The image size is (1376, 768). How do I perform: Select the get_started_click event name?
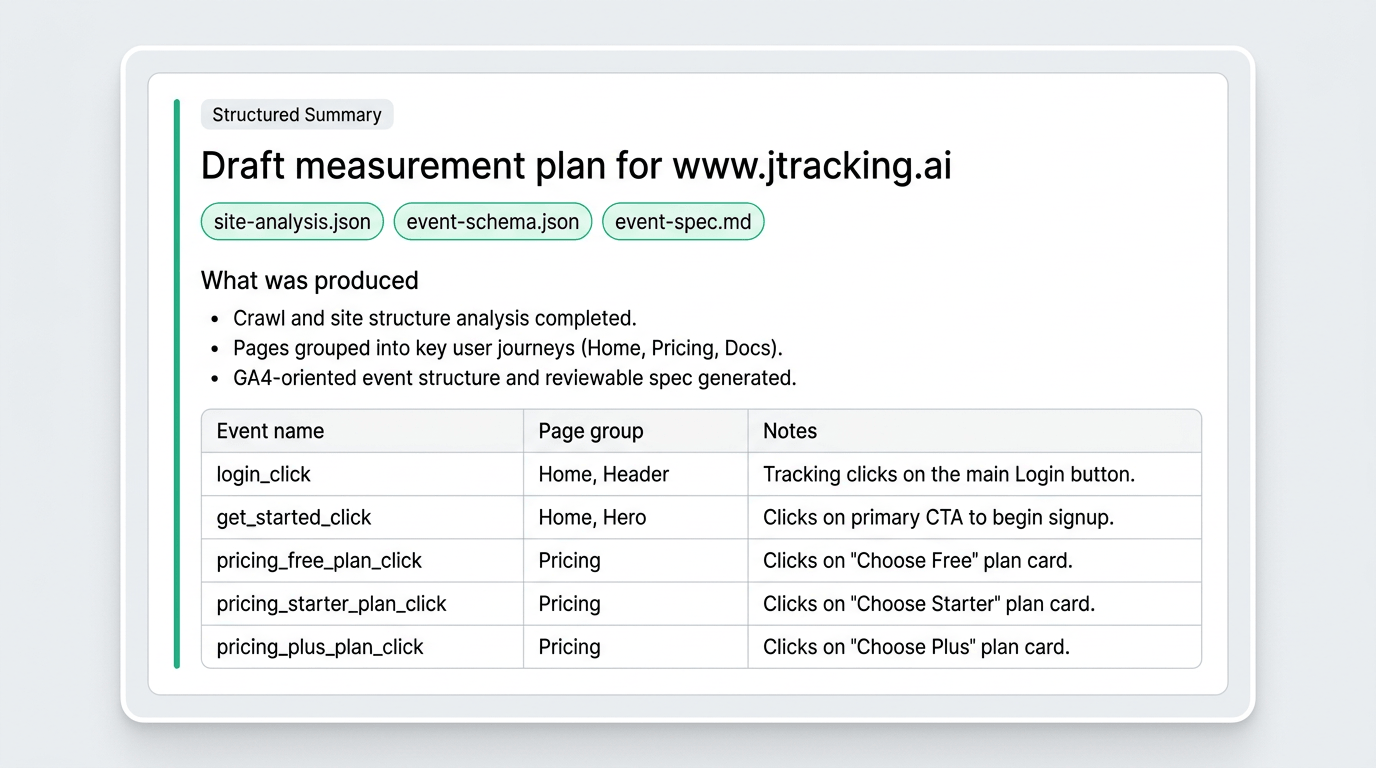coord(293,517)
